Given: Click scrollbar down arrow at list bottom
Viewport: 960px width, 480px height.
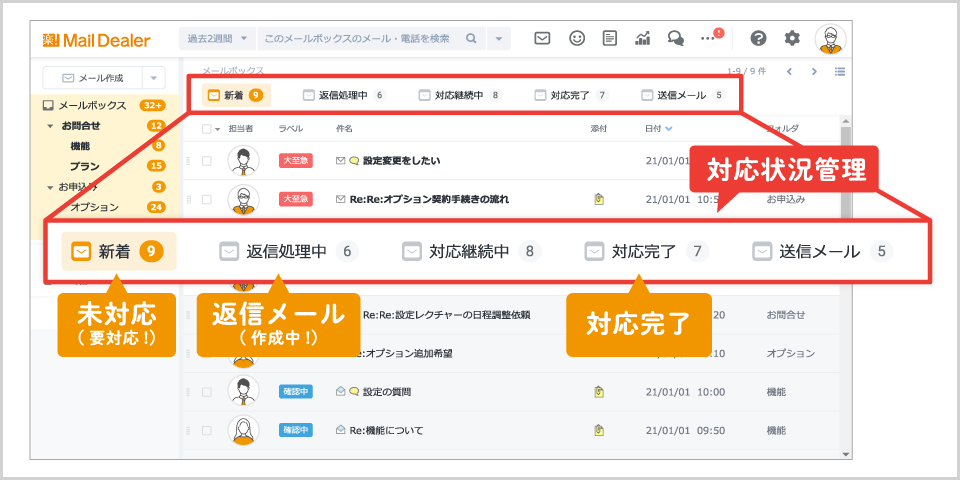Looking at the screenshot, I should 846,454.
